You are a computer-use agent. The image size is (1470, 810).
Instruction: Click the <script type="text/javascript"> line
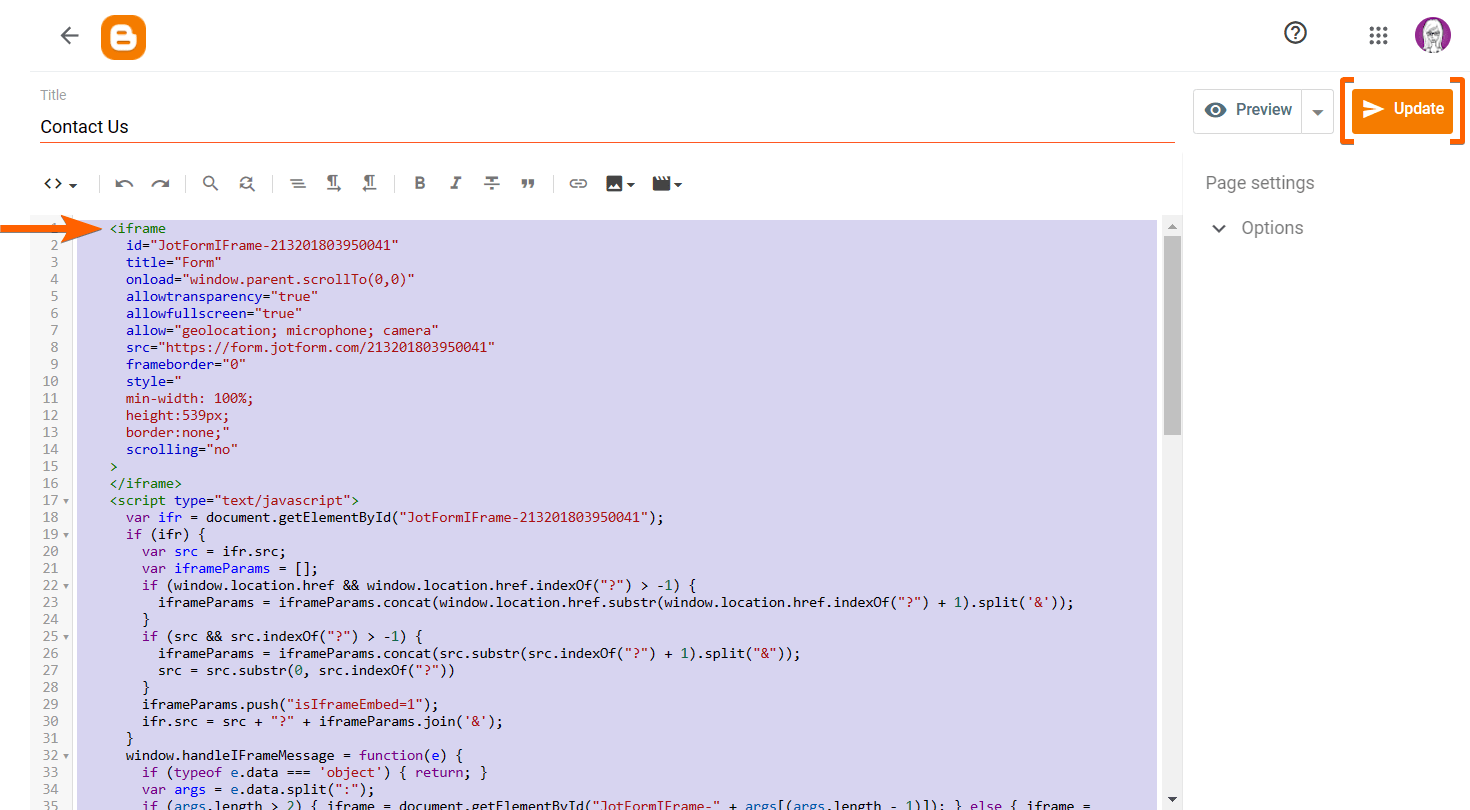point(234,501)
